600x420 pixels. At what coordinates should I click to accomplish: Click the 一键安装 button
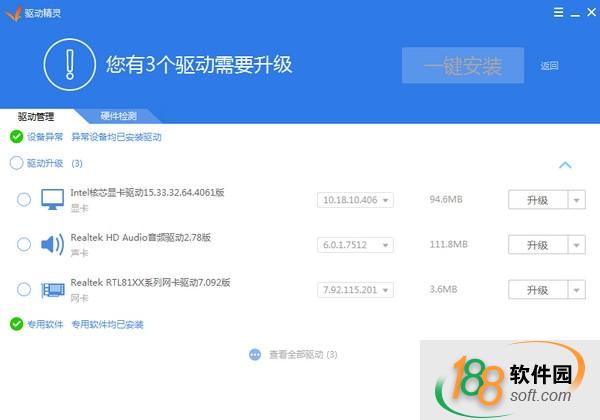click(x=462, y=66)
